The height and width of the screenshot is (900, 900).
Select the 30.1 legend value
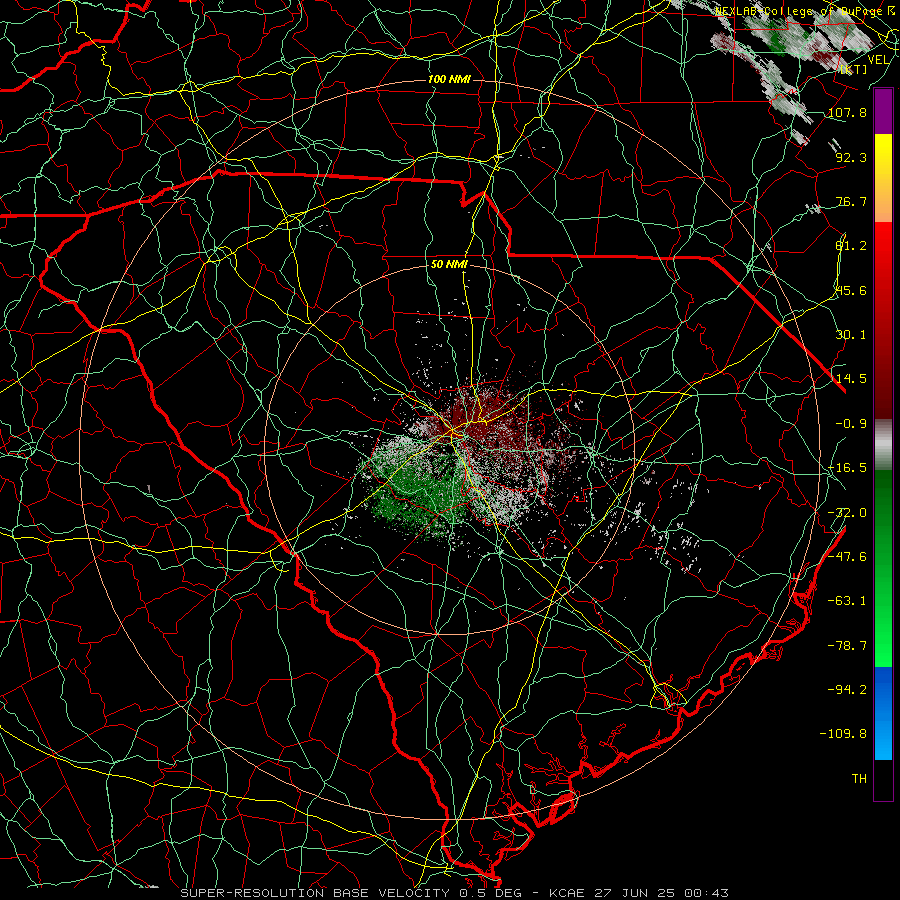point(851,335)
